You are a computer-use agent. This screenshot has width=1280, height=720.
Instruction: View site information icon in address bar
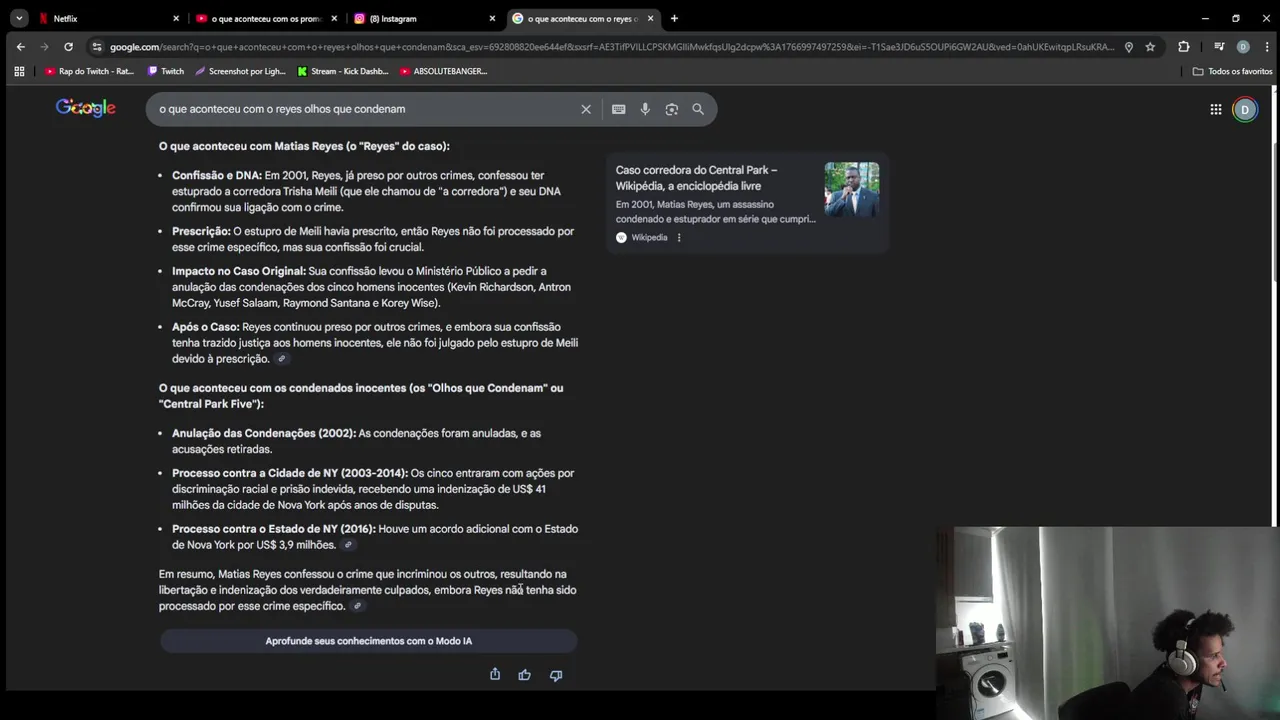[x=96, y=47]
